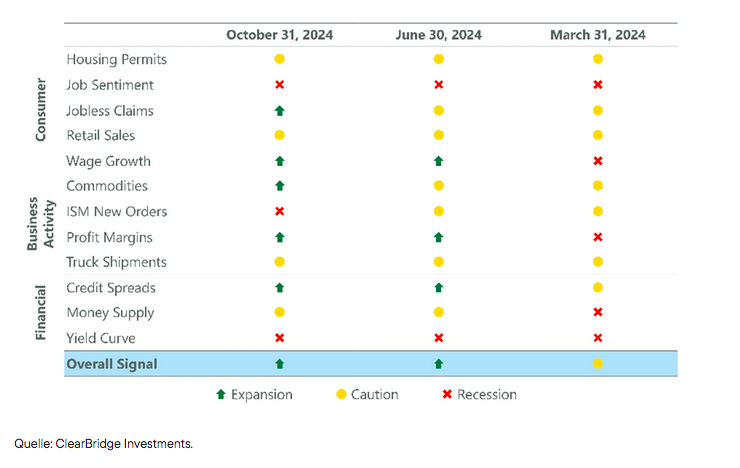Click the June 30, 2024 column header
Viewport: 740px width, 468px height.
pos(438,35)
